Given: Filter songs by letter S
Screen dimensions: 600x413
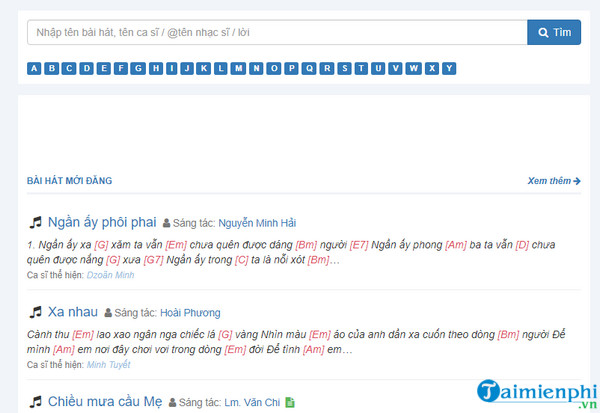Looking at the screenshot, I should point(344,69).
